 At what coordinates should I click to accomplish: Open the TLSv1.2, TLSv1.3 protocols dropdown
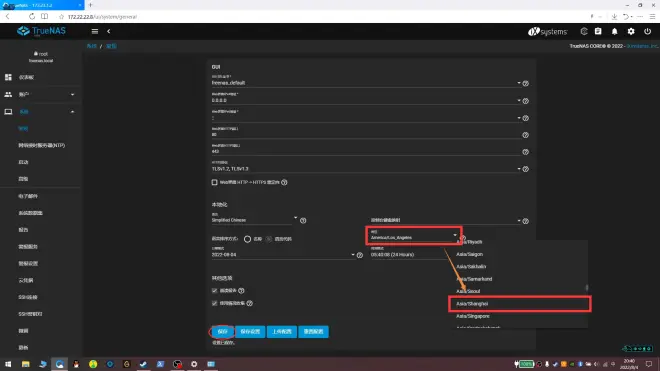click(x=365, y=169)
